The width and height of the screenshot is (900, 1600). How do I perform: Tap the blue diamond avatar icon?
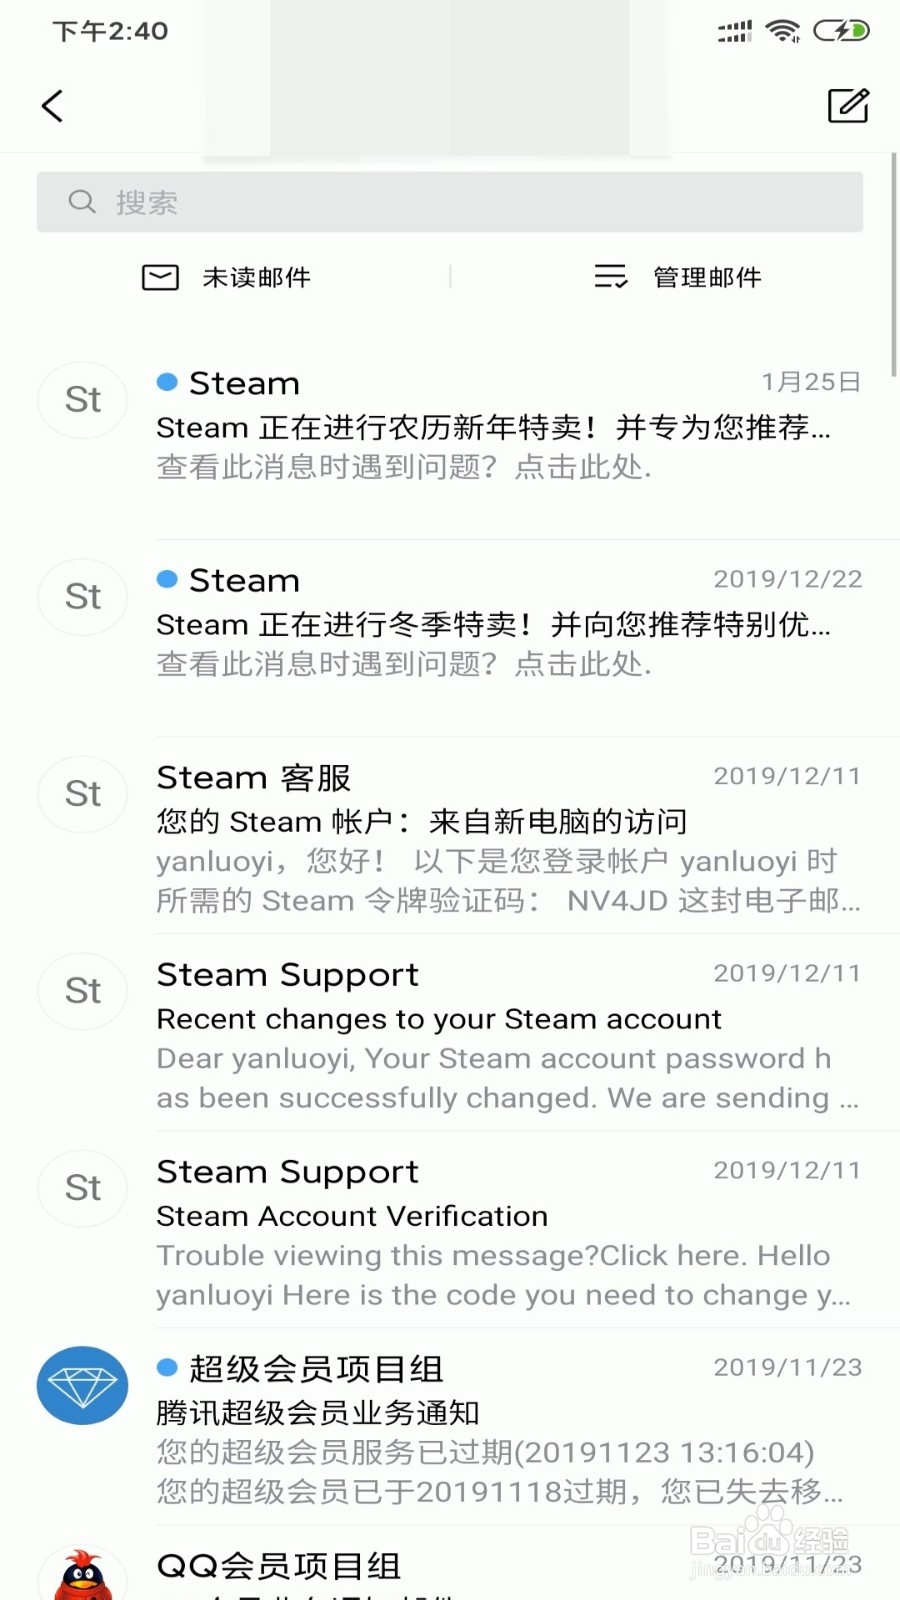pyautogui.click(x=83, y=1385)
